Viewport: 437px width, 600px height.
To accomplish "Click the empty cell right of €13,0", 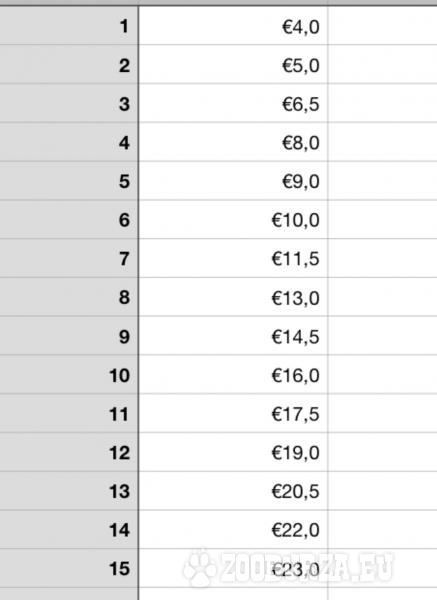I will click(x=383, y=297).
